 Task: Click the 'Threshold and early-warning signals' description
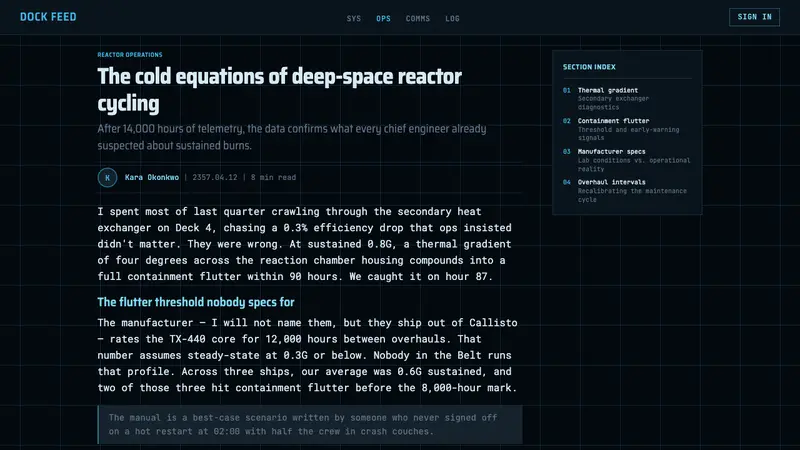pyautogui.click(x=629, y=134)
